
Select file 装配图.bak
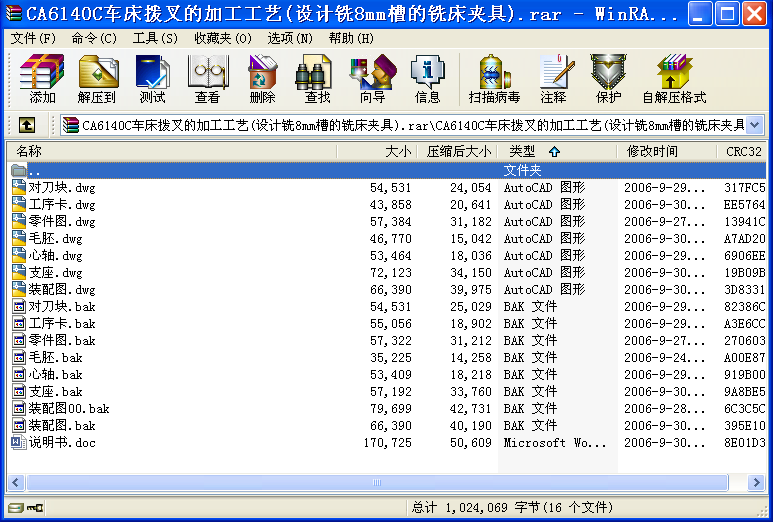62,425
